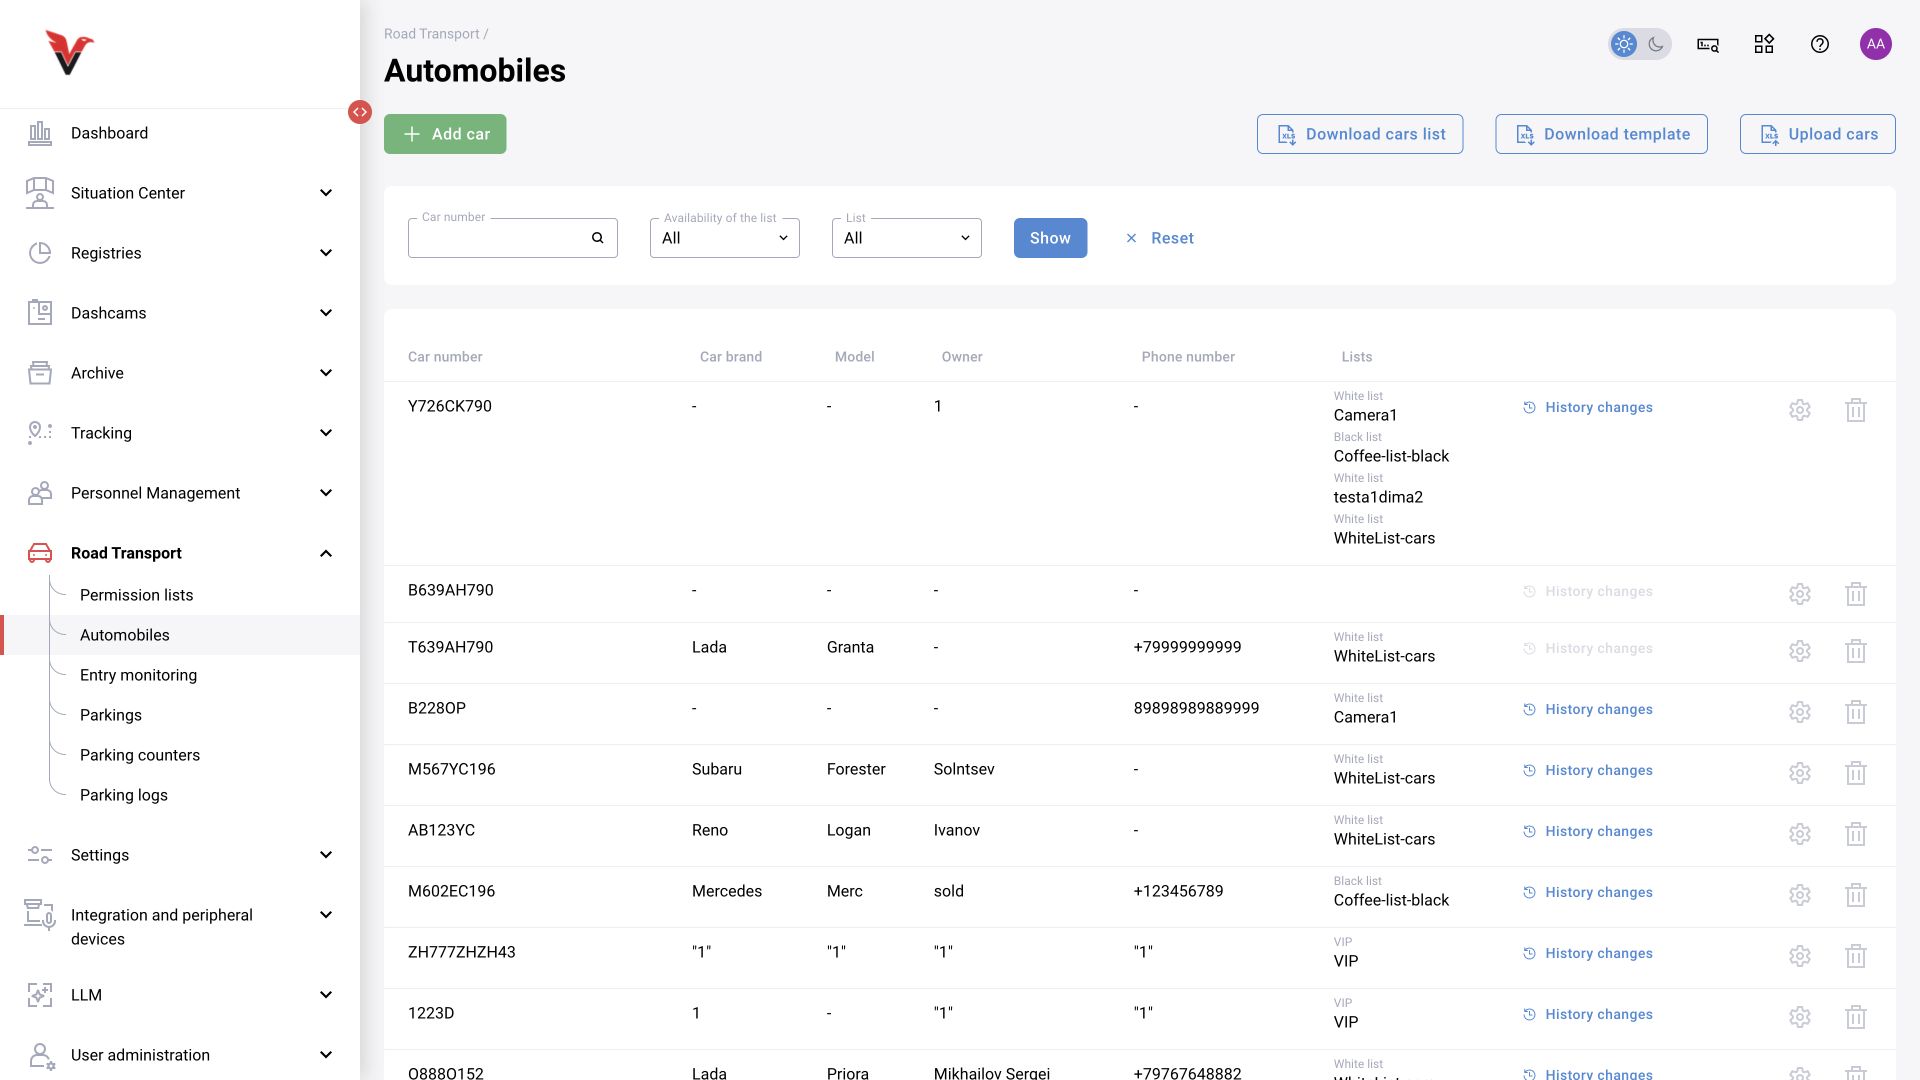Open settings gear for car M602EC196

(x=1800, y=895)
